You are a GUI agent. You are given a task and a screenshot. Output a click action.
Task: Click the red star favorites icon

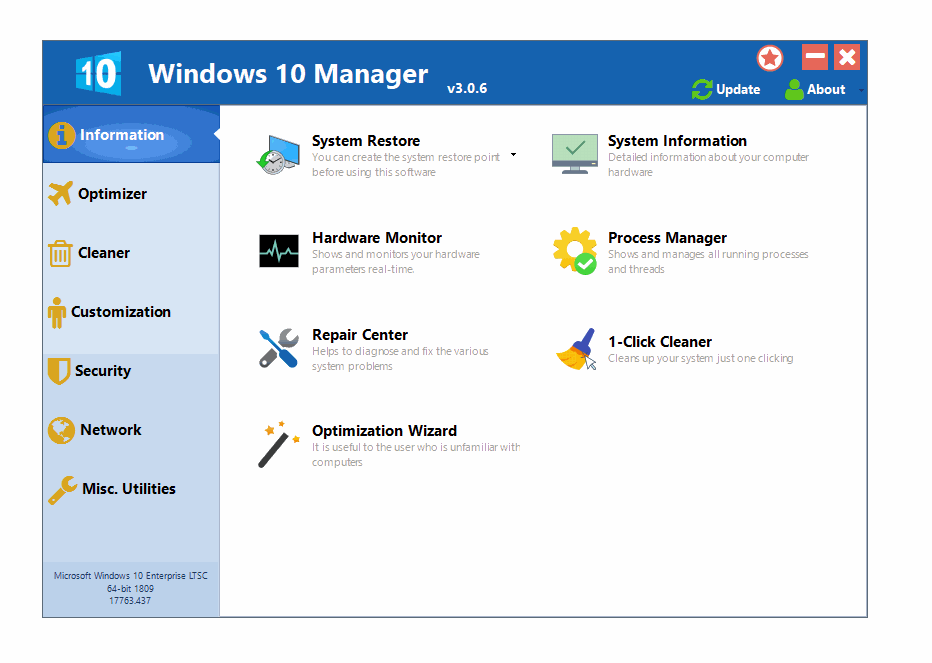[x=770, y=58]
